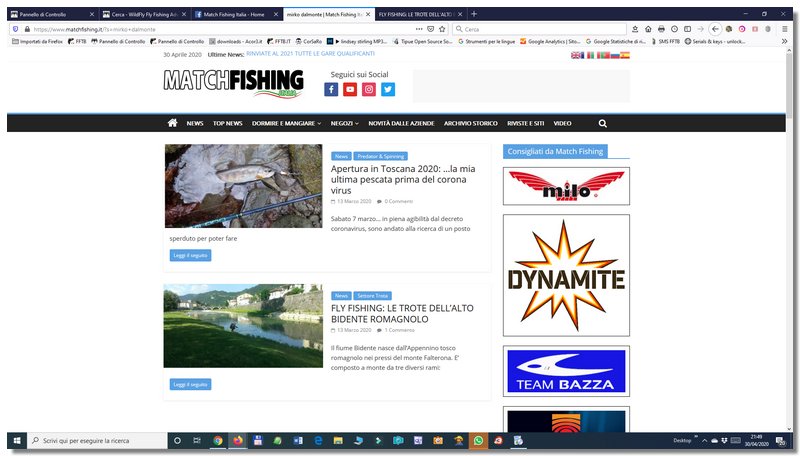The width and height of the screenshot is (800, 456).
Task: Open the Rinviate al 2021 news ticker link
Action: tap(310, 54)
